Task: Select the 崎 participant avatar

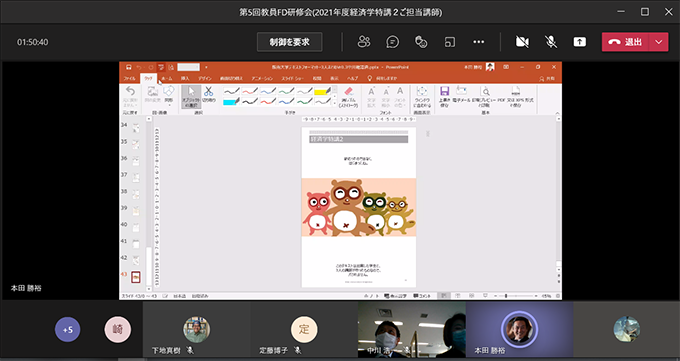Action: (x=118, y=330)
